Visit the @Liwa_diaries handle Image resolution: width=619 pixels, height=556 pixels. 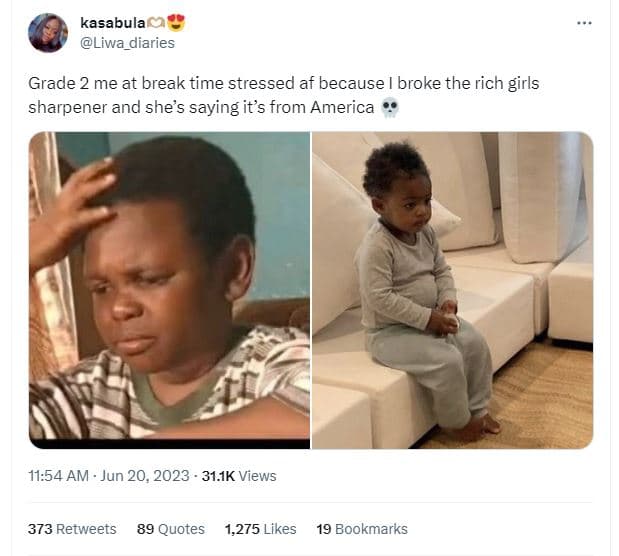click(127, 42)
